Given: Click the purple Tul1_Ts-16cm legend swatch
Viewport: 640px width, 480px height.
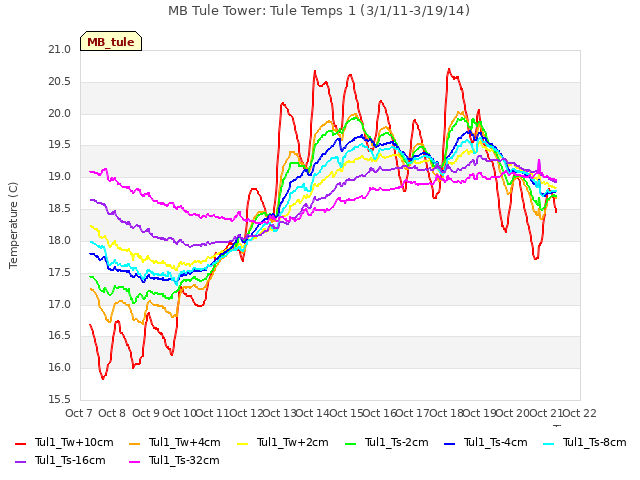Looking at the screenshot, I should coord(20,461).
